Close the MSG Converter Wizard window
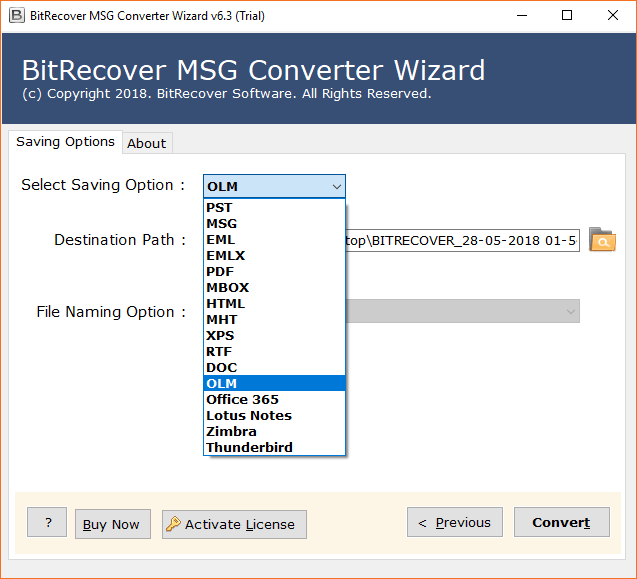Viewport: 637px width, 579px height. pyautogui.click(x=613, y=15)
